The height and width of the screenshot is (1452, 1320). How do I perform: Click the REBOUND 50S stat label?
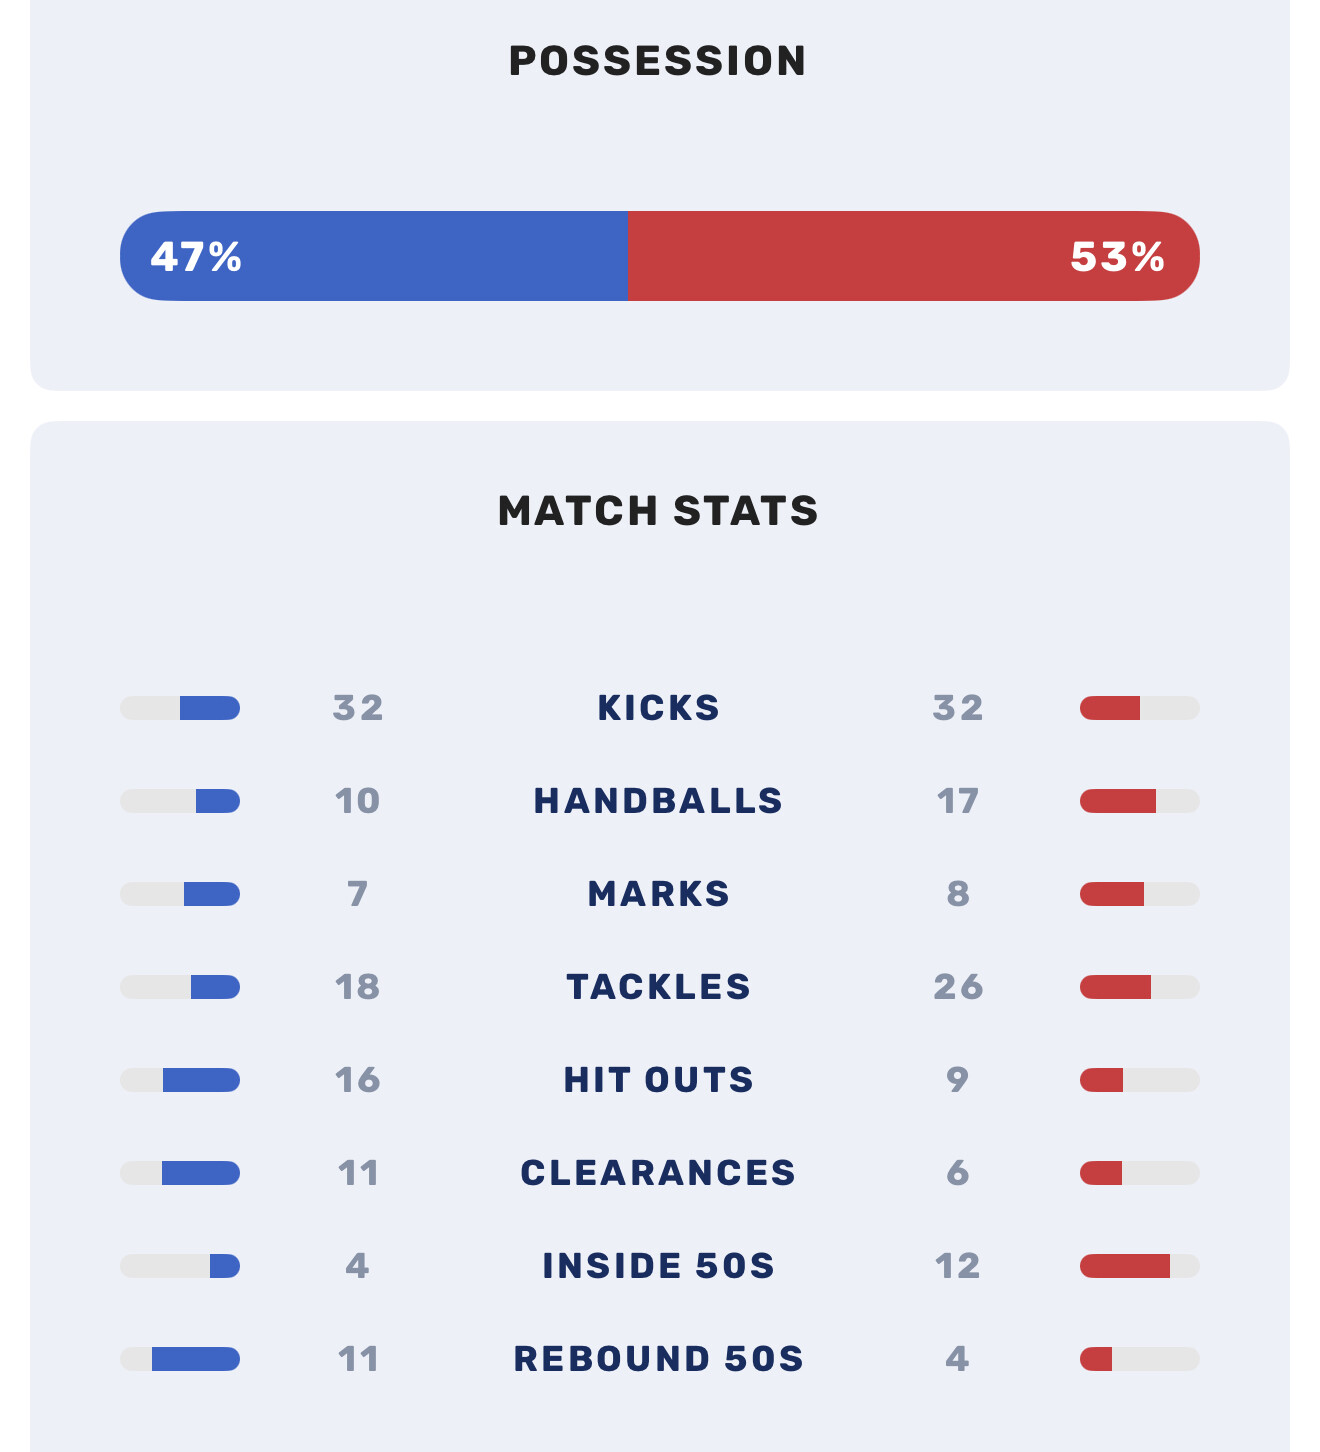658,1359
